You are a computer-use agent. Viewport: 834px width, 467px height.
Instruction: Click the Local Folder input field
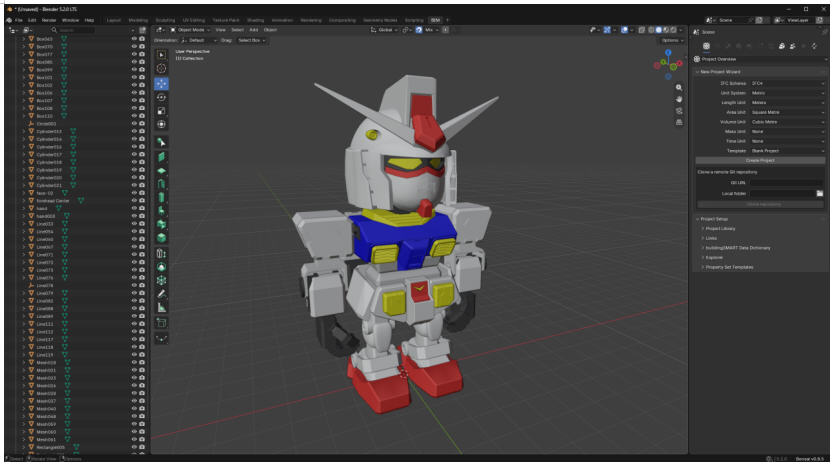(782, 194)
